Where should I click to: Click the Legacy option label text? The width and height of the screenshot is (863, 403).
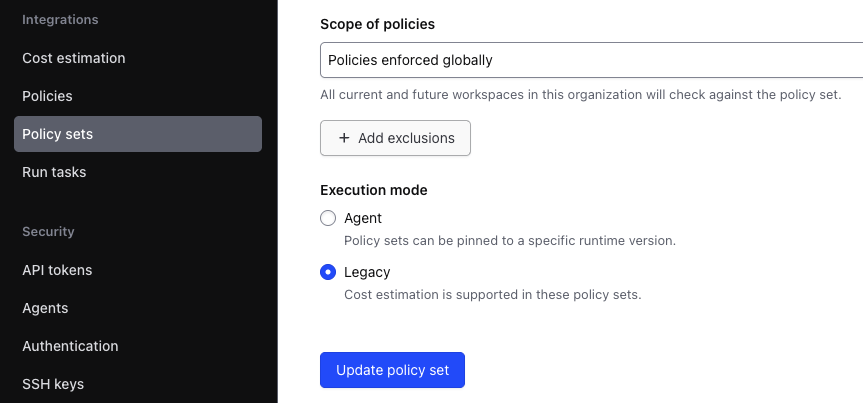point(367,272)
